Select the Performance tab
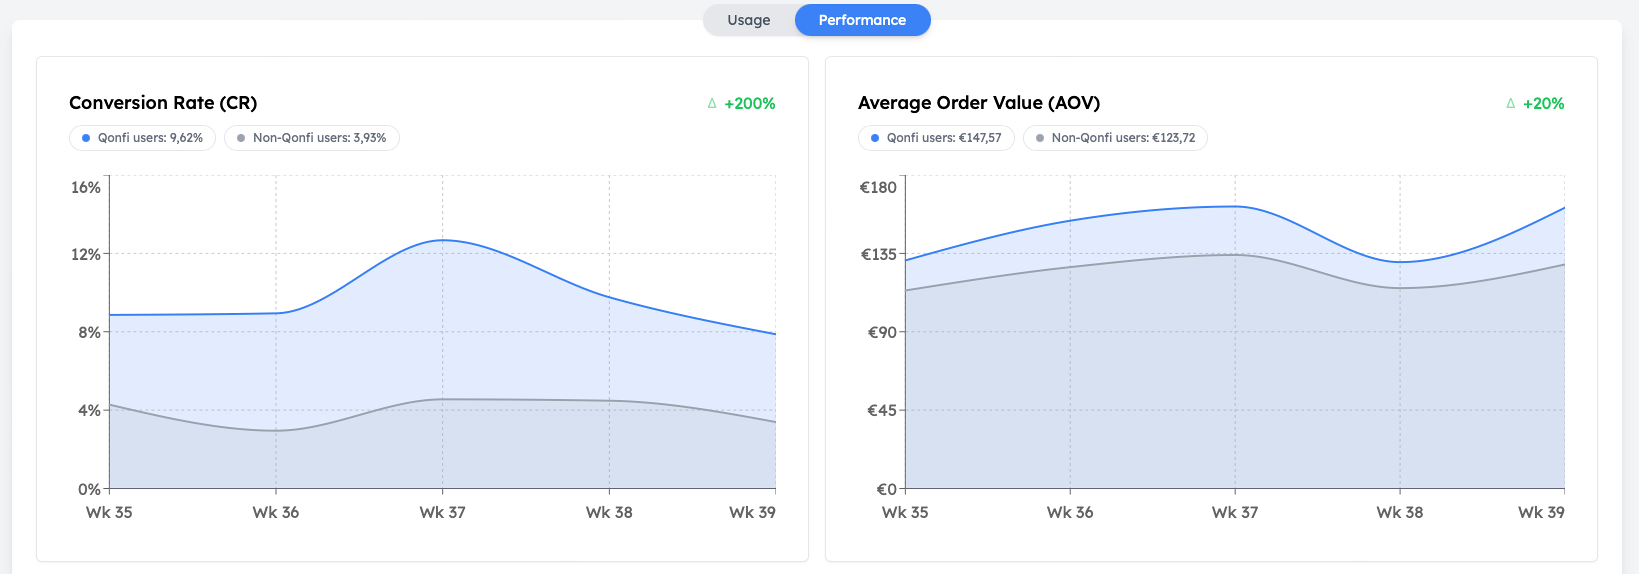This screenshot has width=1639, height=574. coord(862,20)
